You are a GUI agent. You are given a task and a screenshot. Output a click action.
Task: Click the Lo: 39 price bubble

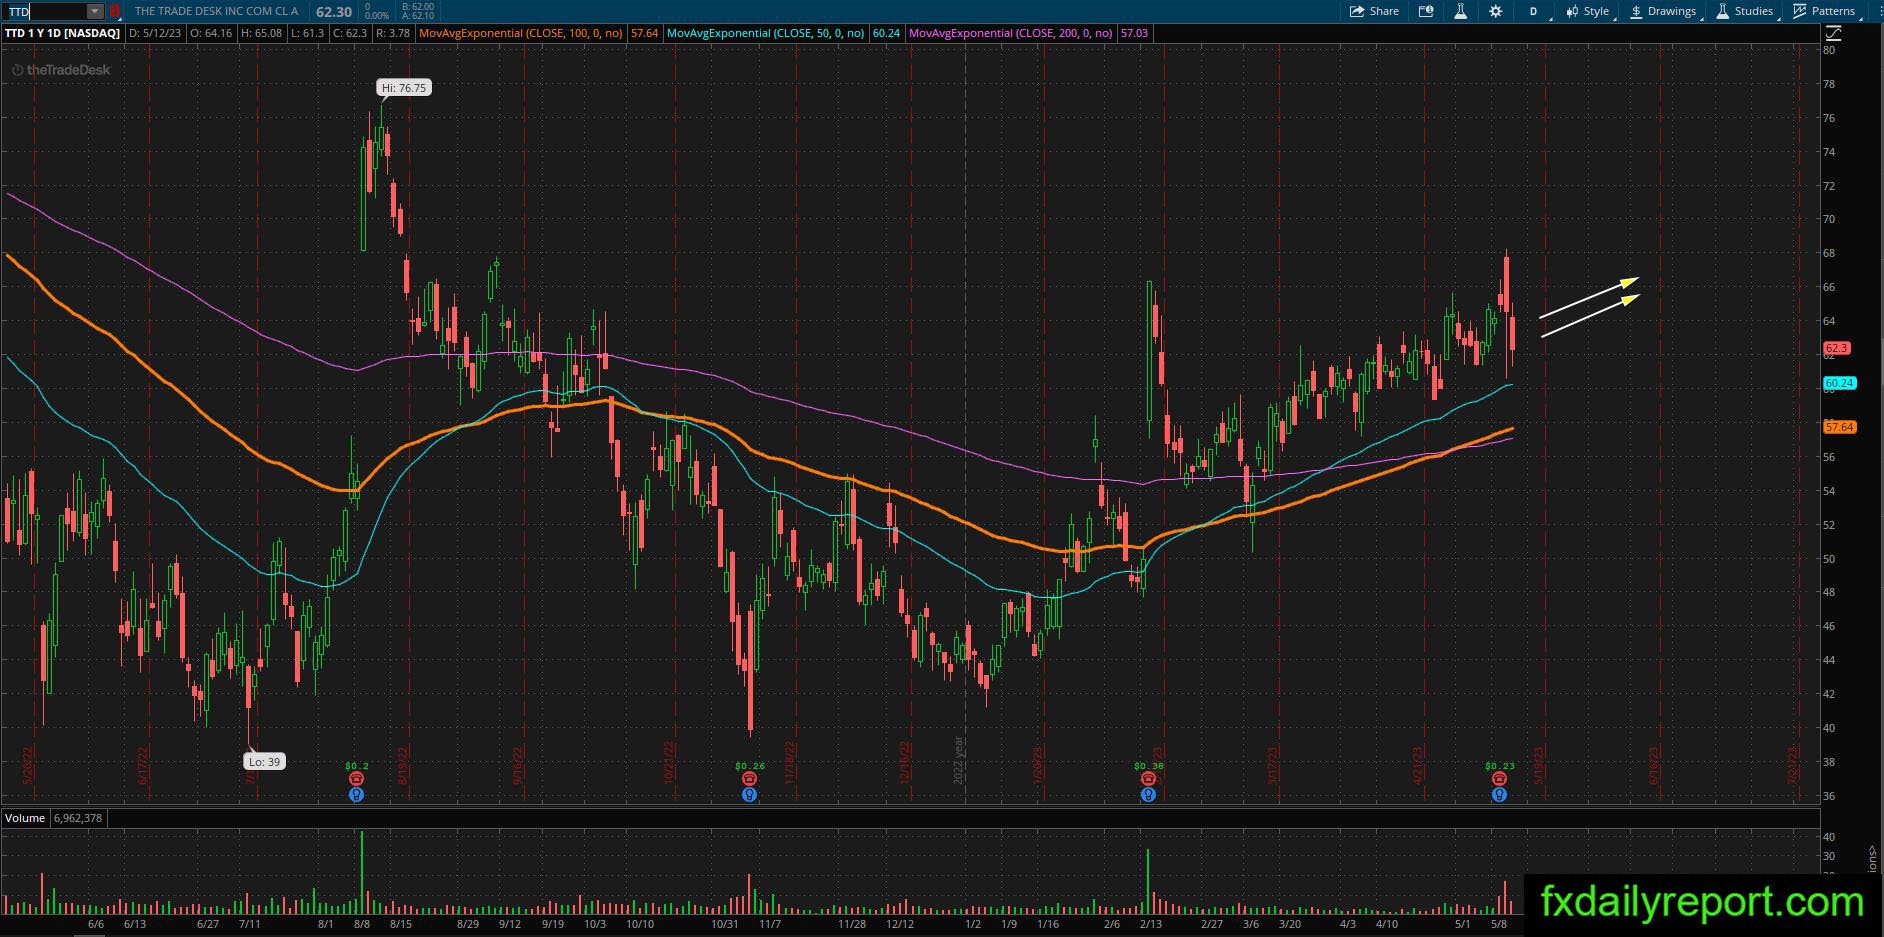[265, 762]
